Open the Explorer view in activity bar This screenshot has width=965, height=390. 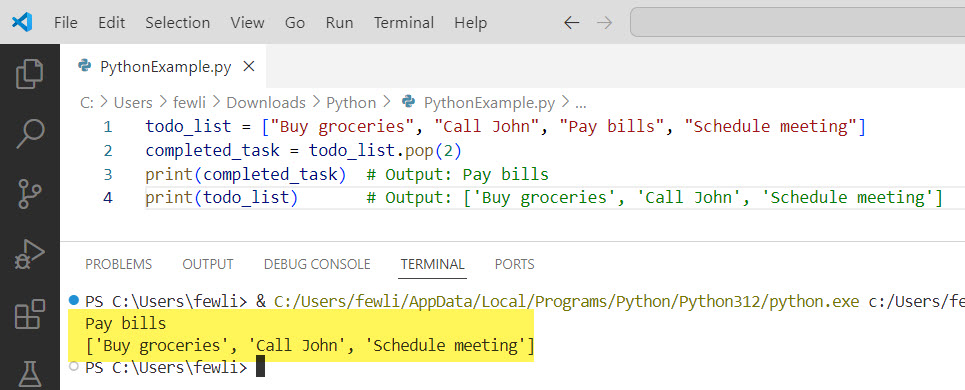(x=30, y=74)
